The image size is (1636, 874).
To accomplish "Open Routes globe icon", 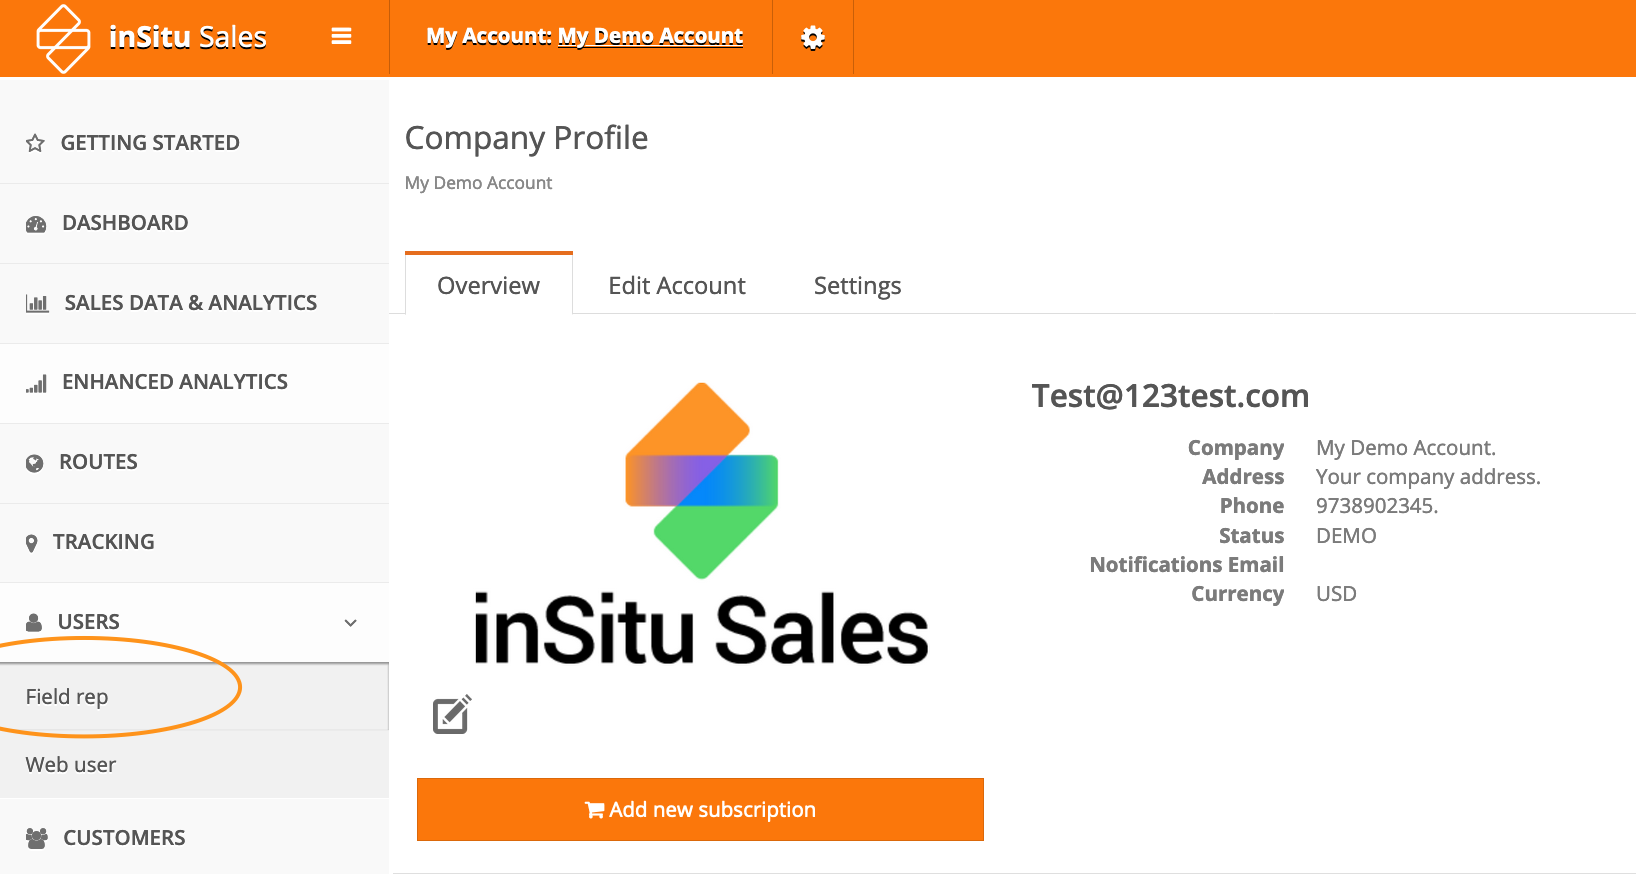I will coord(35,463).
